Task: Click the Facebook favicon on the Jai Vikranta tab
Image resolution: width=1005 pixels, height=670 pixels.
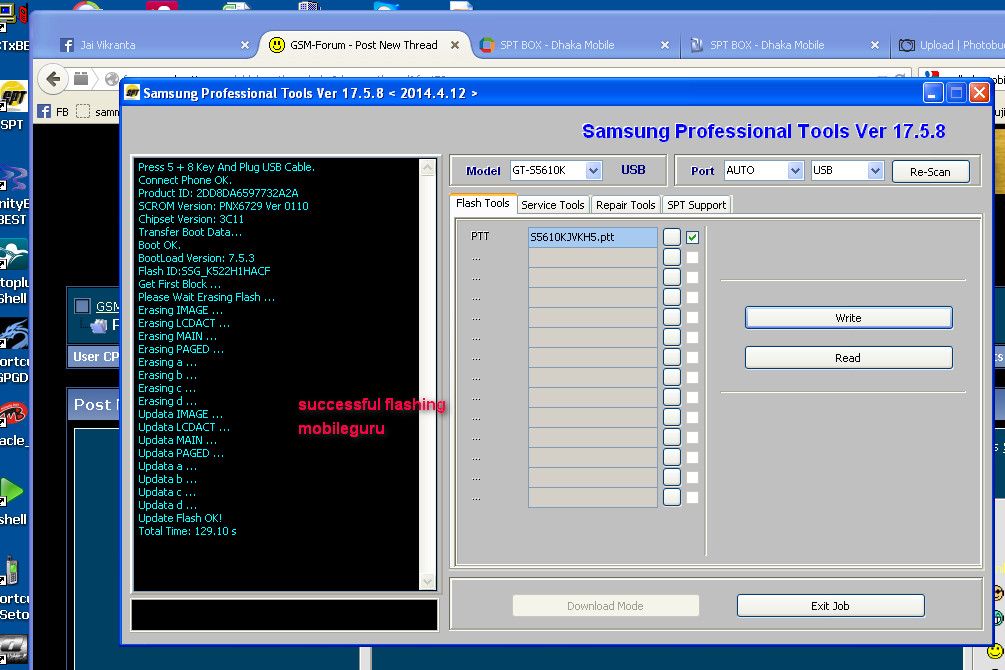Action: pos(67,45)
